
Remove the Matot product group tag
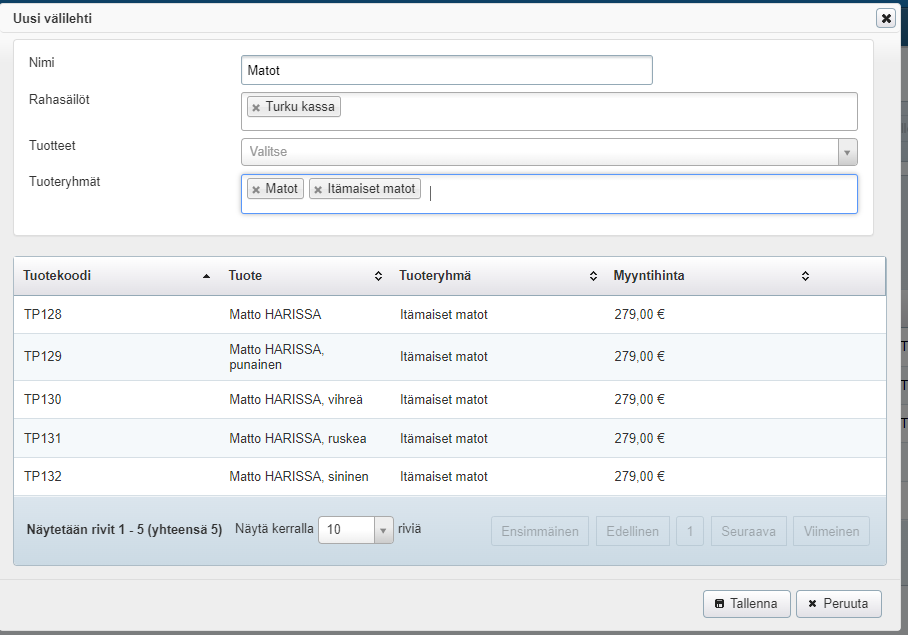click(x=256, y=189)
